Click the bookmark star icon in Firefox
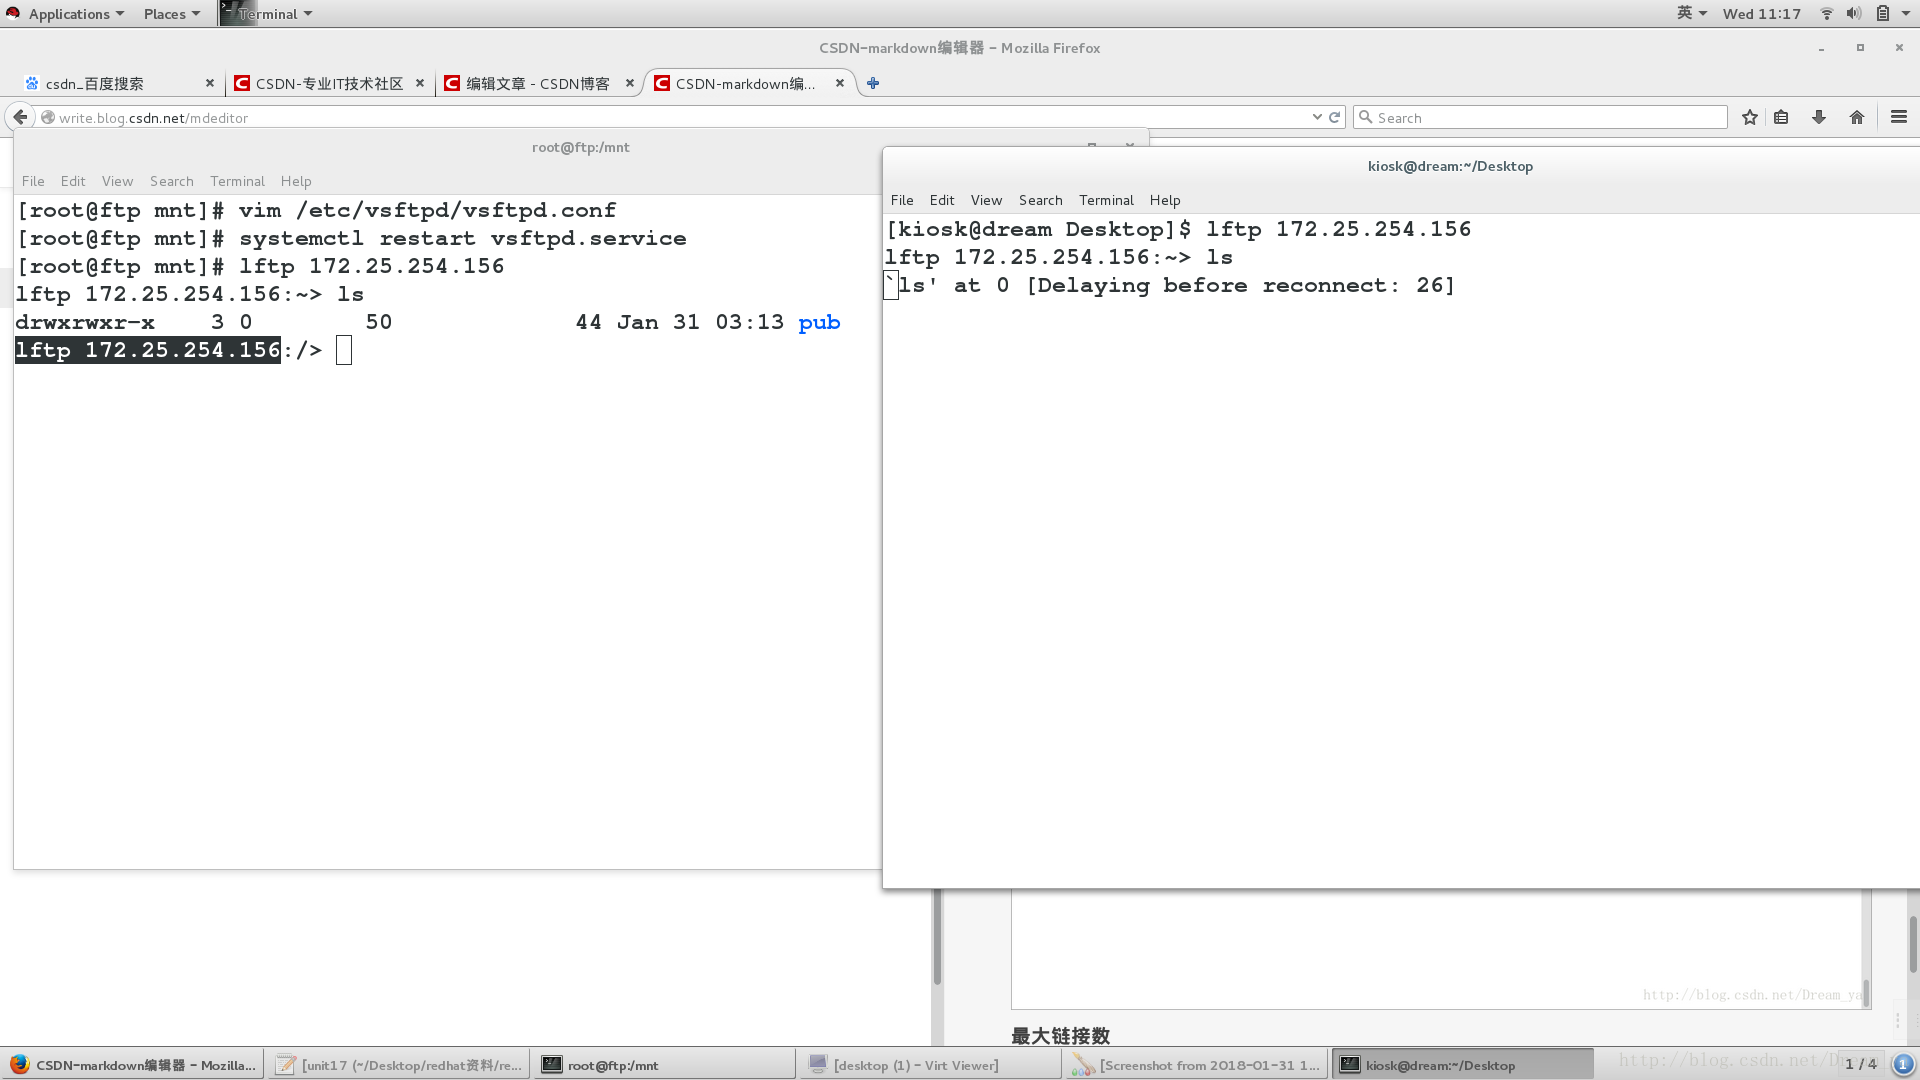The image size is (1920, 1080). click(1750, 117)
